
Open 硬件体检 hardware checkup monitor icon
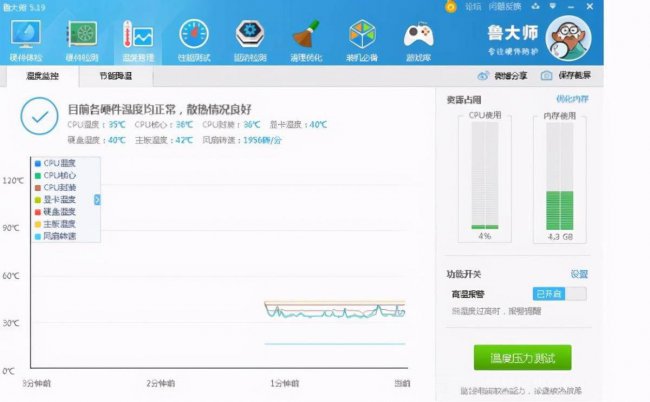(x=26, y=35)
